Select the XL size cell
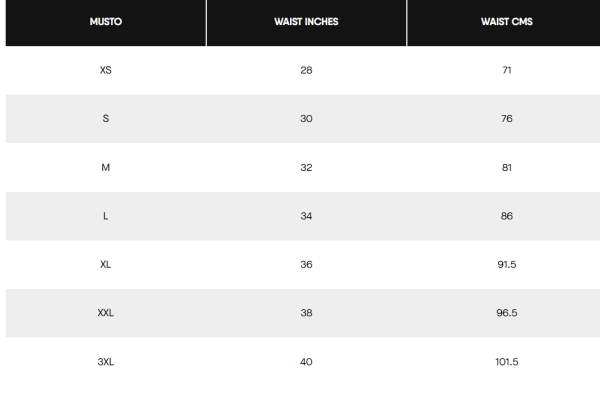600x396 pixels. click(x=106, y=265)
